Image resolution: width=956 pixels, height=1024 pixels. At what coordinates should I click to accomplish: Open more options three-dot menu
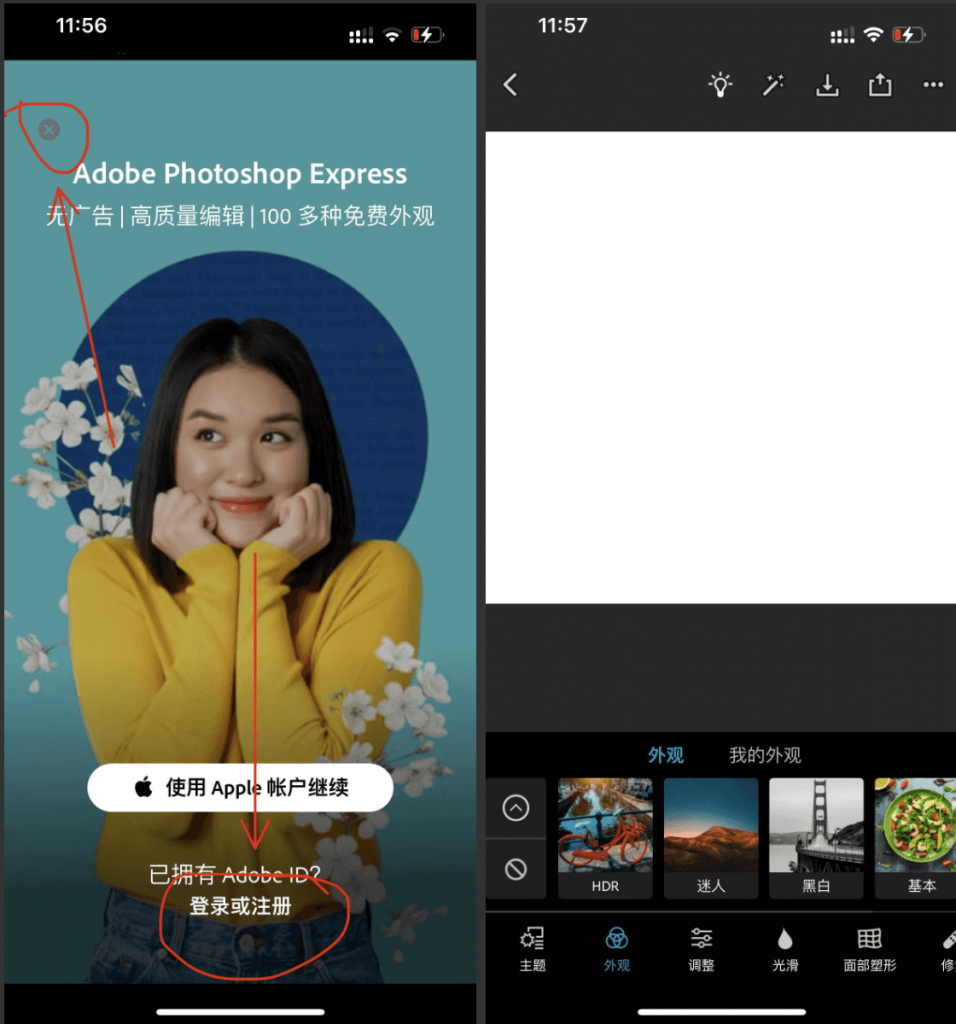point(933,85)
